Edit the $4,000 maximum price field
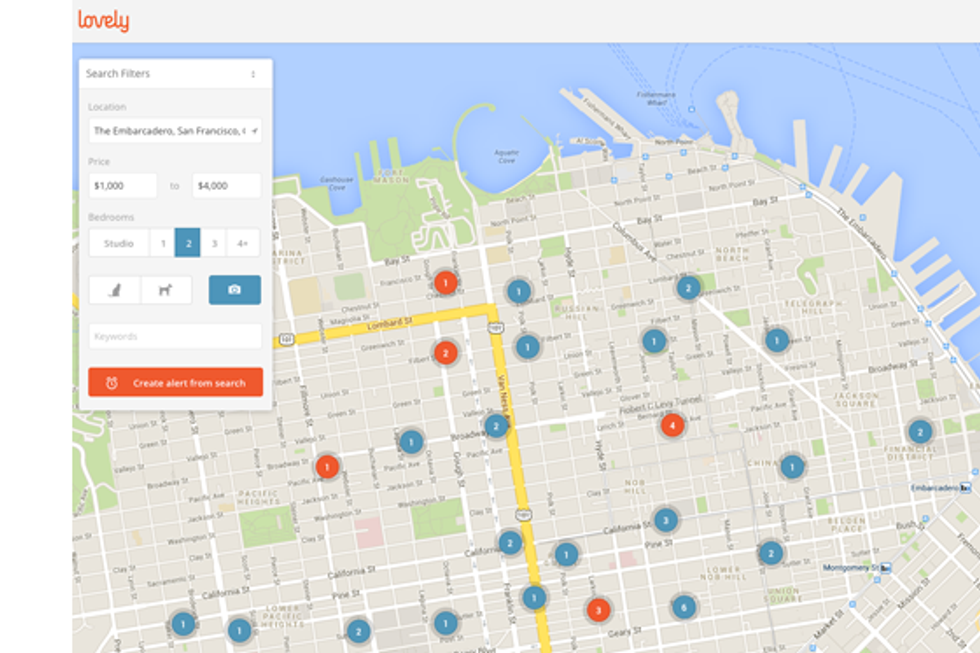 point(226,186)
